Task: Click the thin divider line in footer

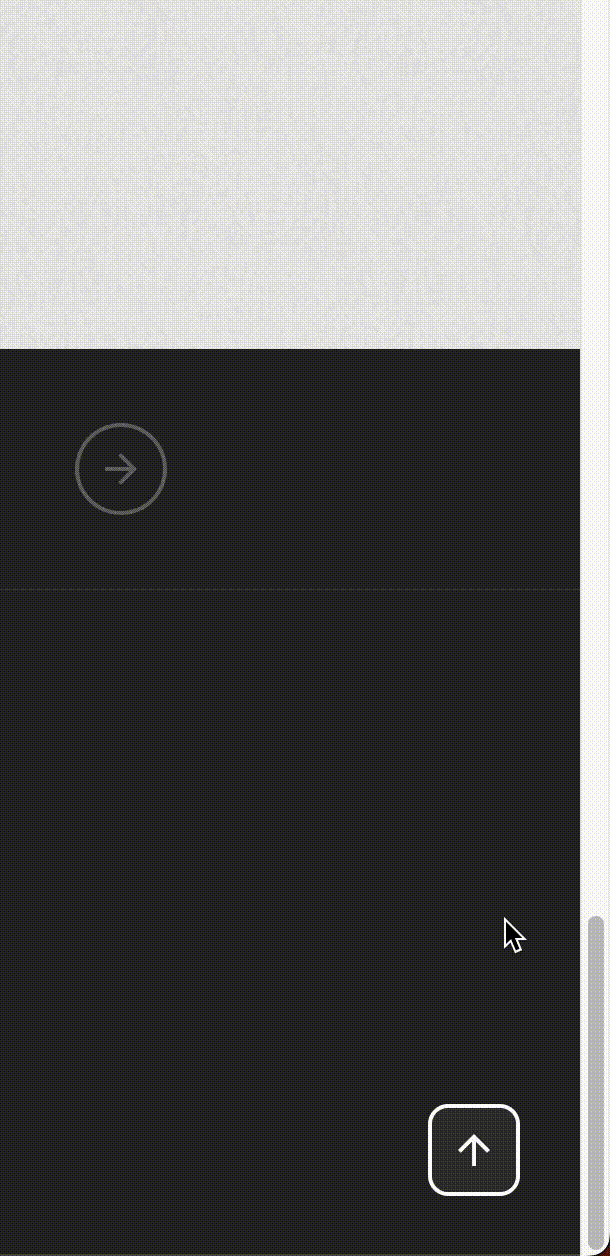Action: click(x=290, y=590)
